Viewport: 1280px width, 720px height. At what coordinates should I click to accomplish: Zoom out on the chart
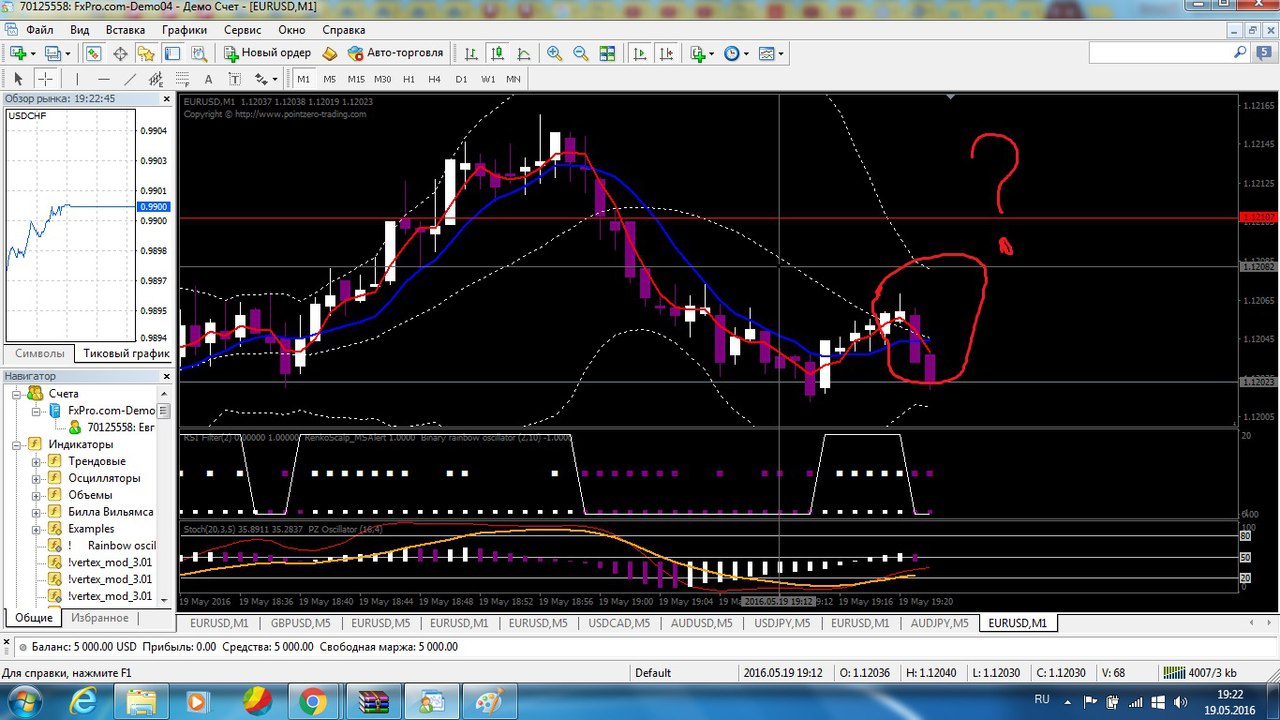(580, 53)
